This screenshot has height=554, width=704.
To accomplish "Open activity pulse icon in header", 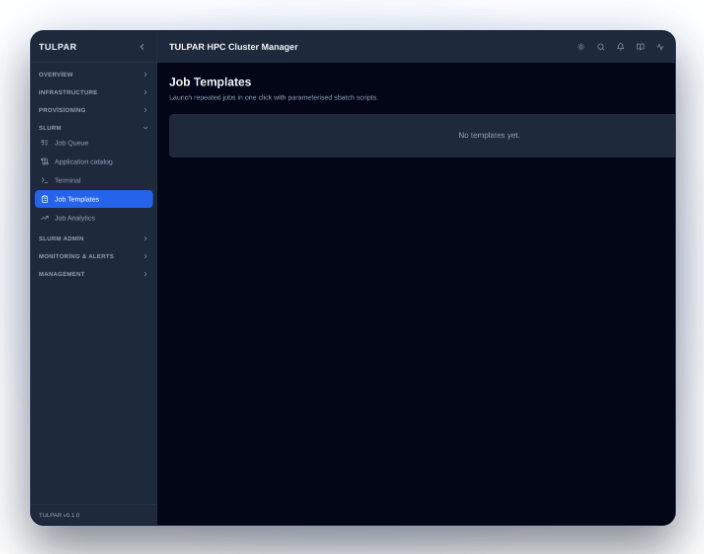I will (660, 47).
